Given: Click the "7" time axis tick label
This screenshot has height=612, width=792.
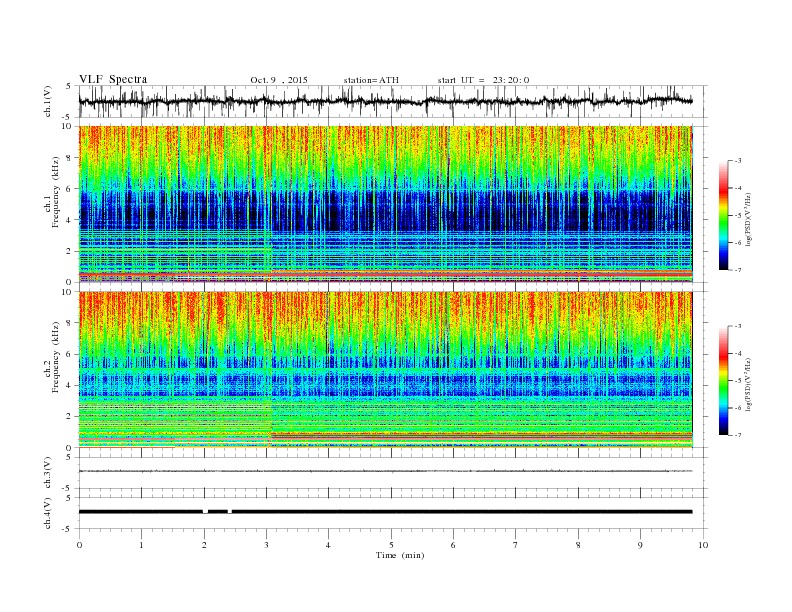Looking at the screenshot, I should pyautogui.click(x=516, y=545).
